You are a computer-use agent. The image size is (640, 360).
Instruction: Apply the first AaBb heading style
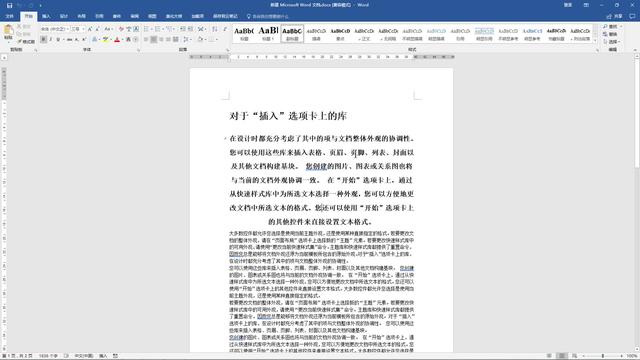click(244, 33)
